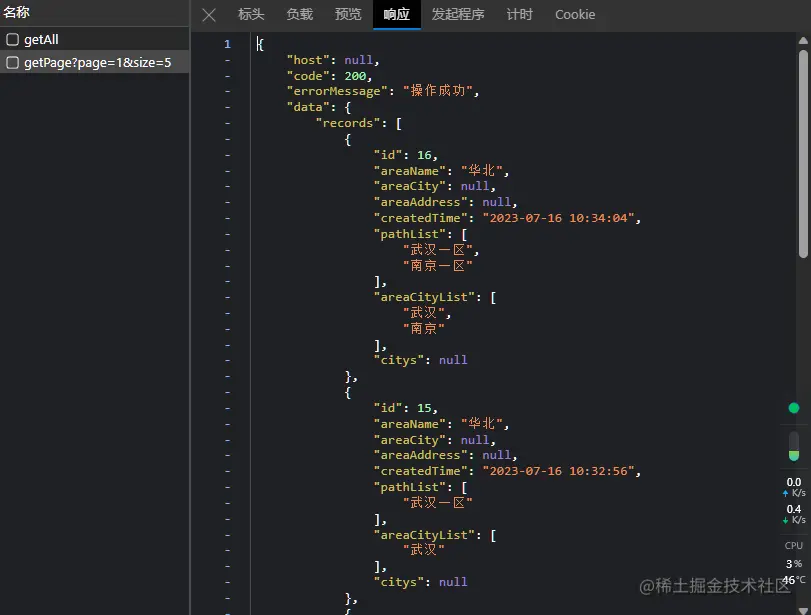Select the getAll request name
Image resolution: width=811 pixels, height=615 pixels.
[x=41, y=39]
